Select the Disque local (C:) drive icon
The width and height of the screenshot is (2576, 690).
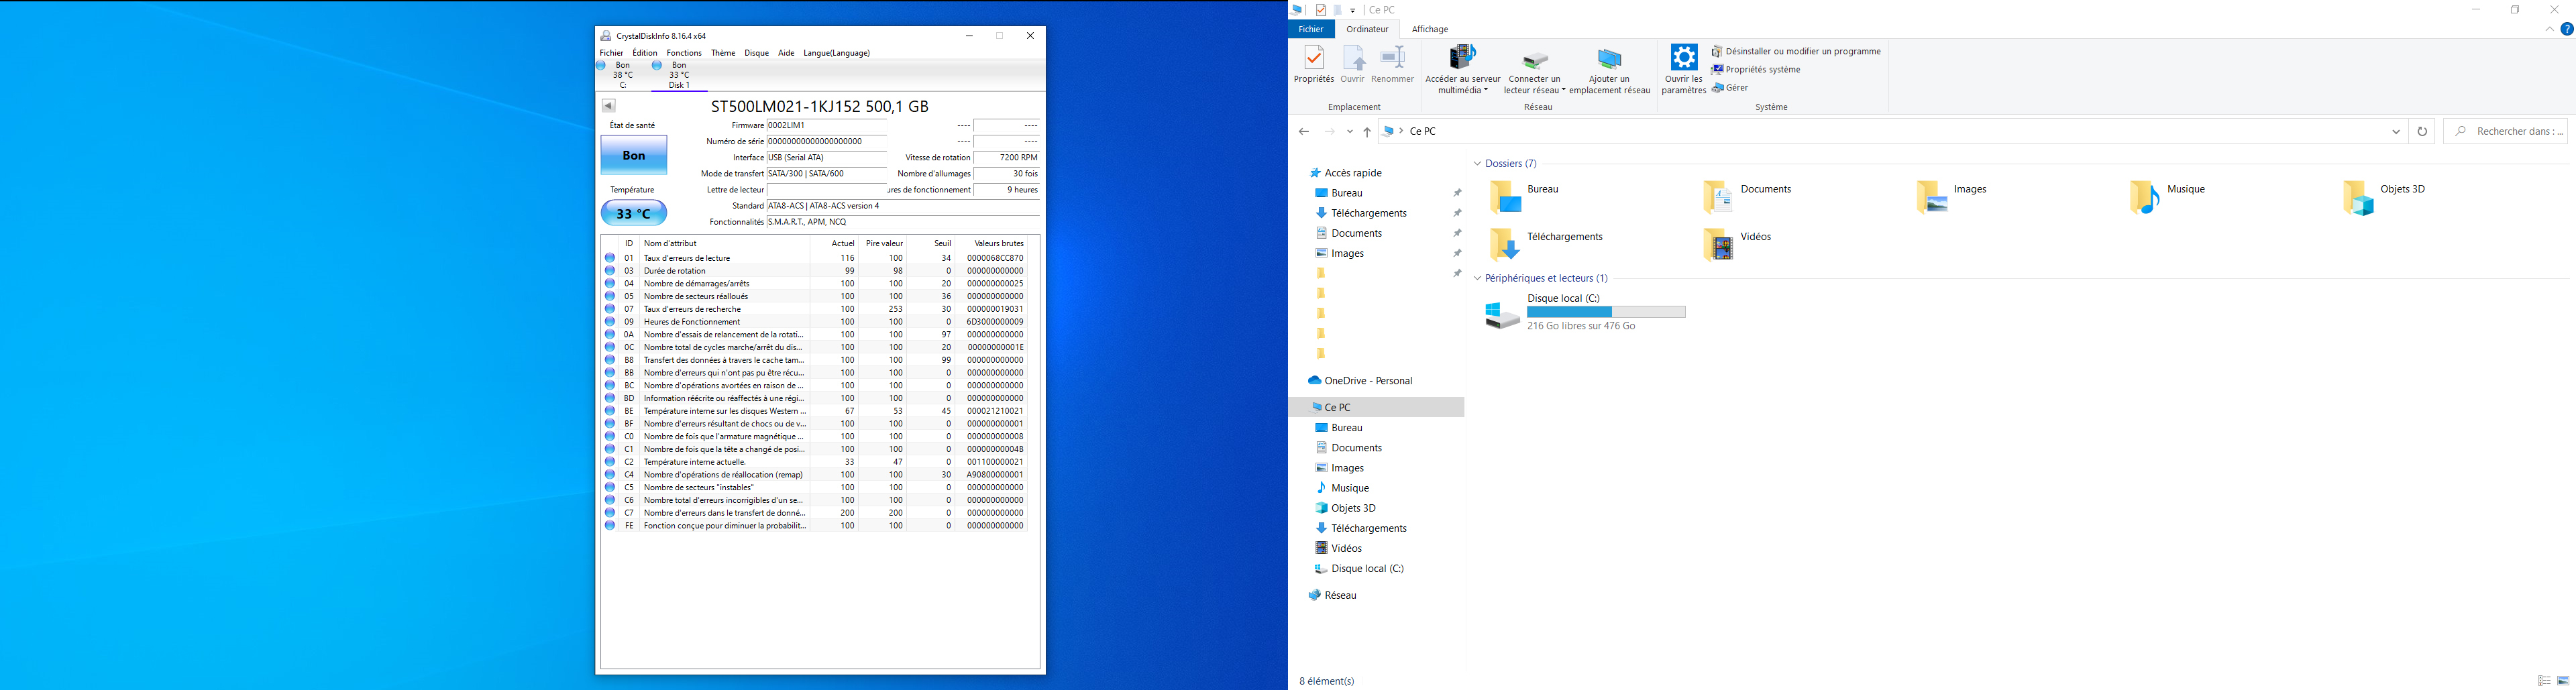coord(1502,316)
